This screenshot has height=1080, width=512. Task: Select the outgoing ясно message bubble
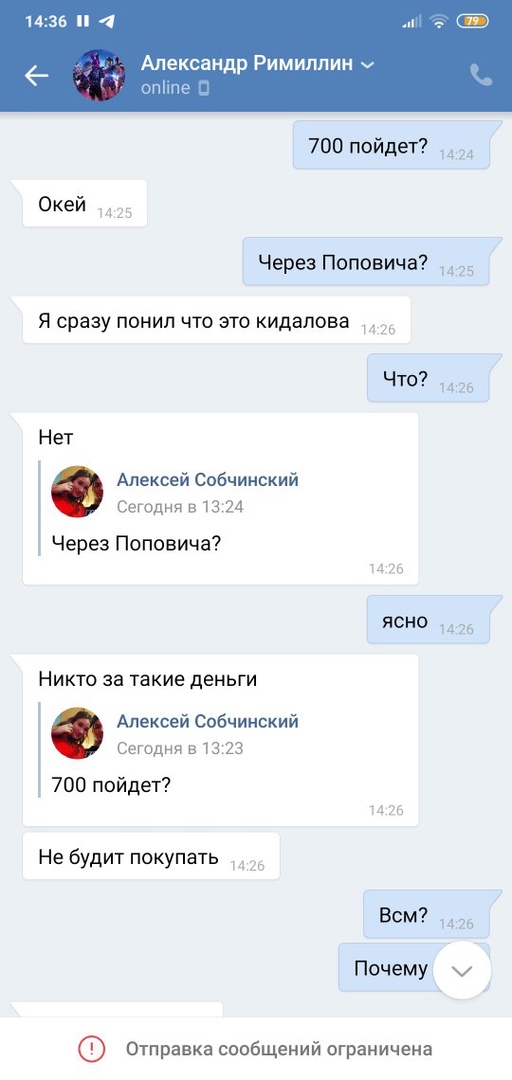click(428, 620)
